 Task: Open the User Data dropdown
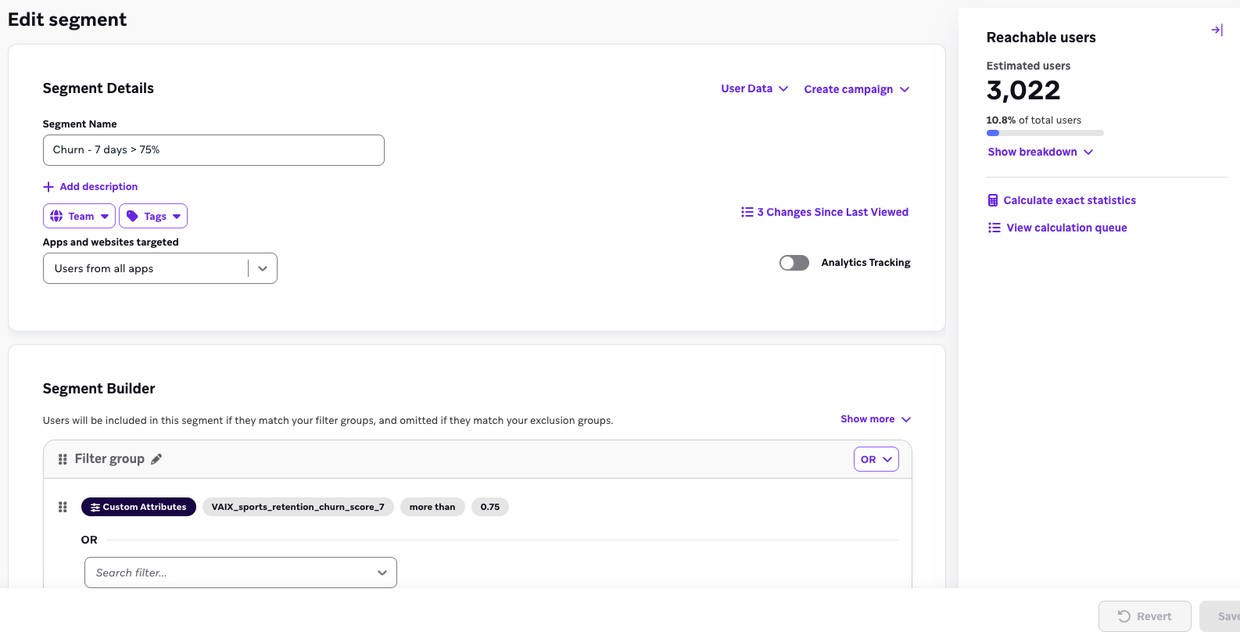tap(754, 89)
